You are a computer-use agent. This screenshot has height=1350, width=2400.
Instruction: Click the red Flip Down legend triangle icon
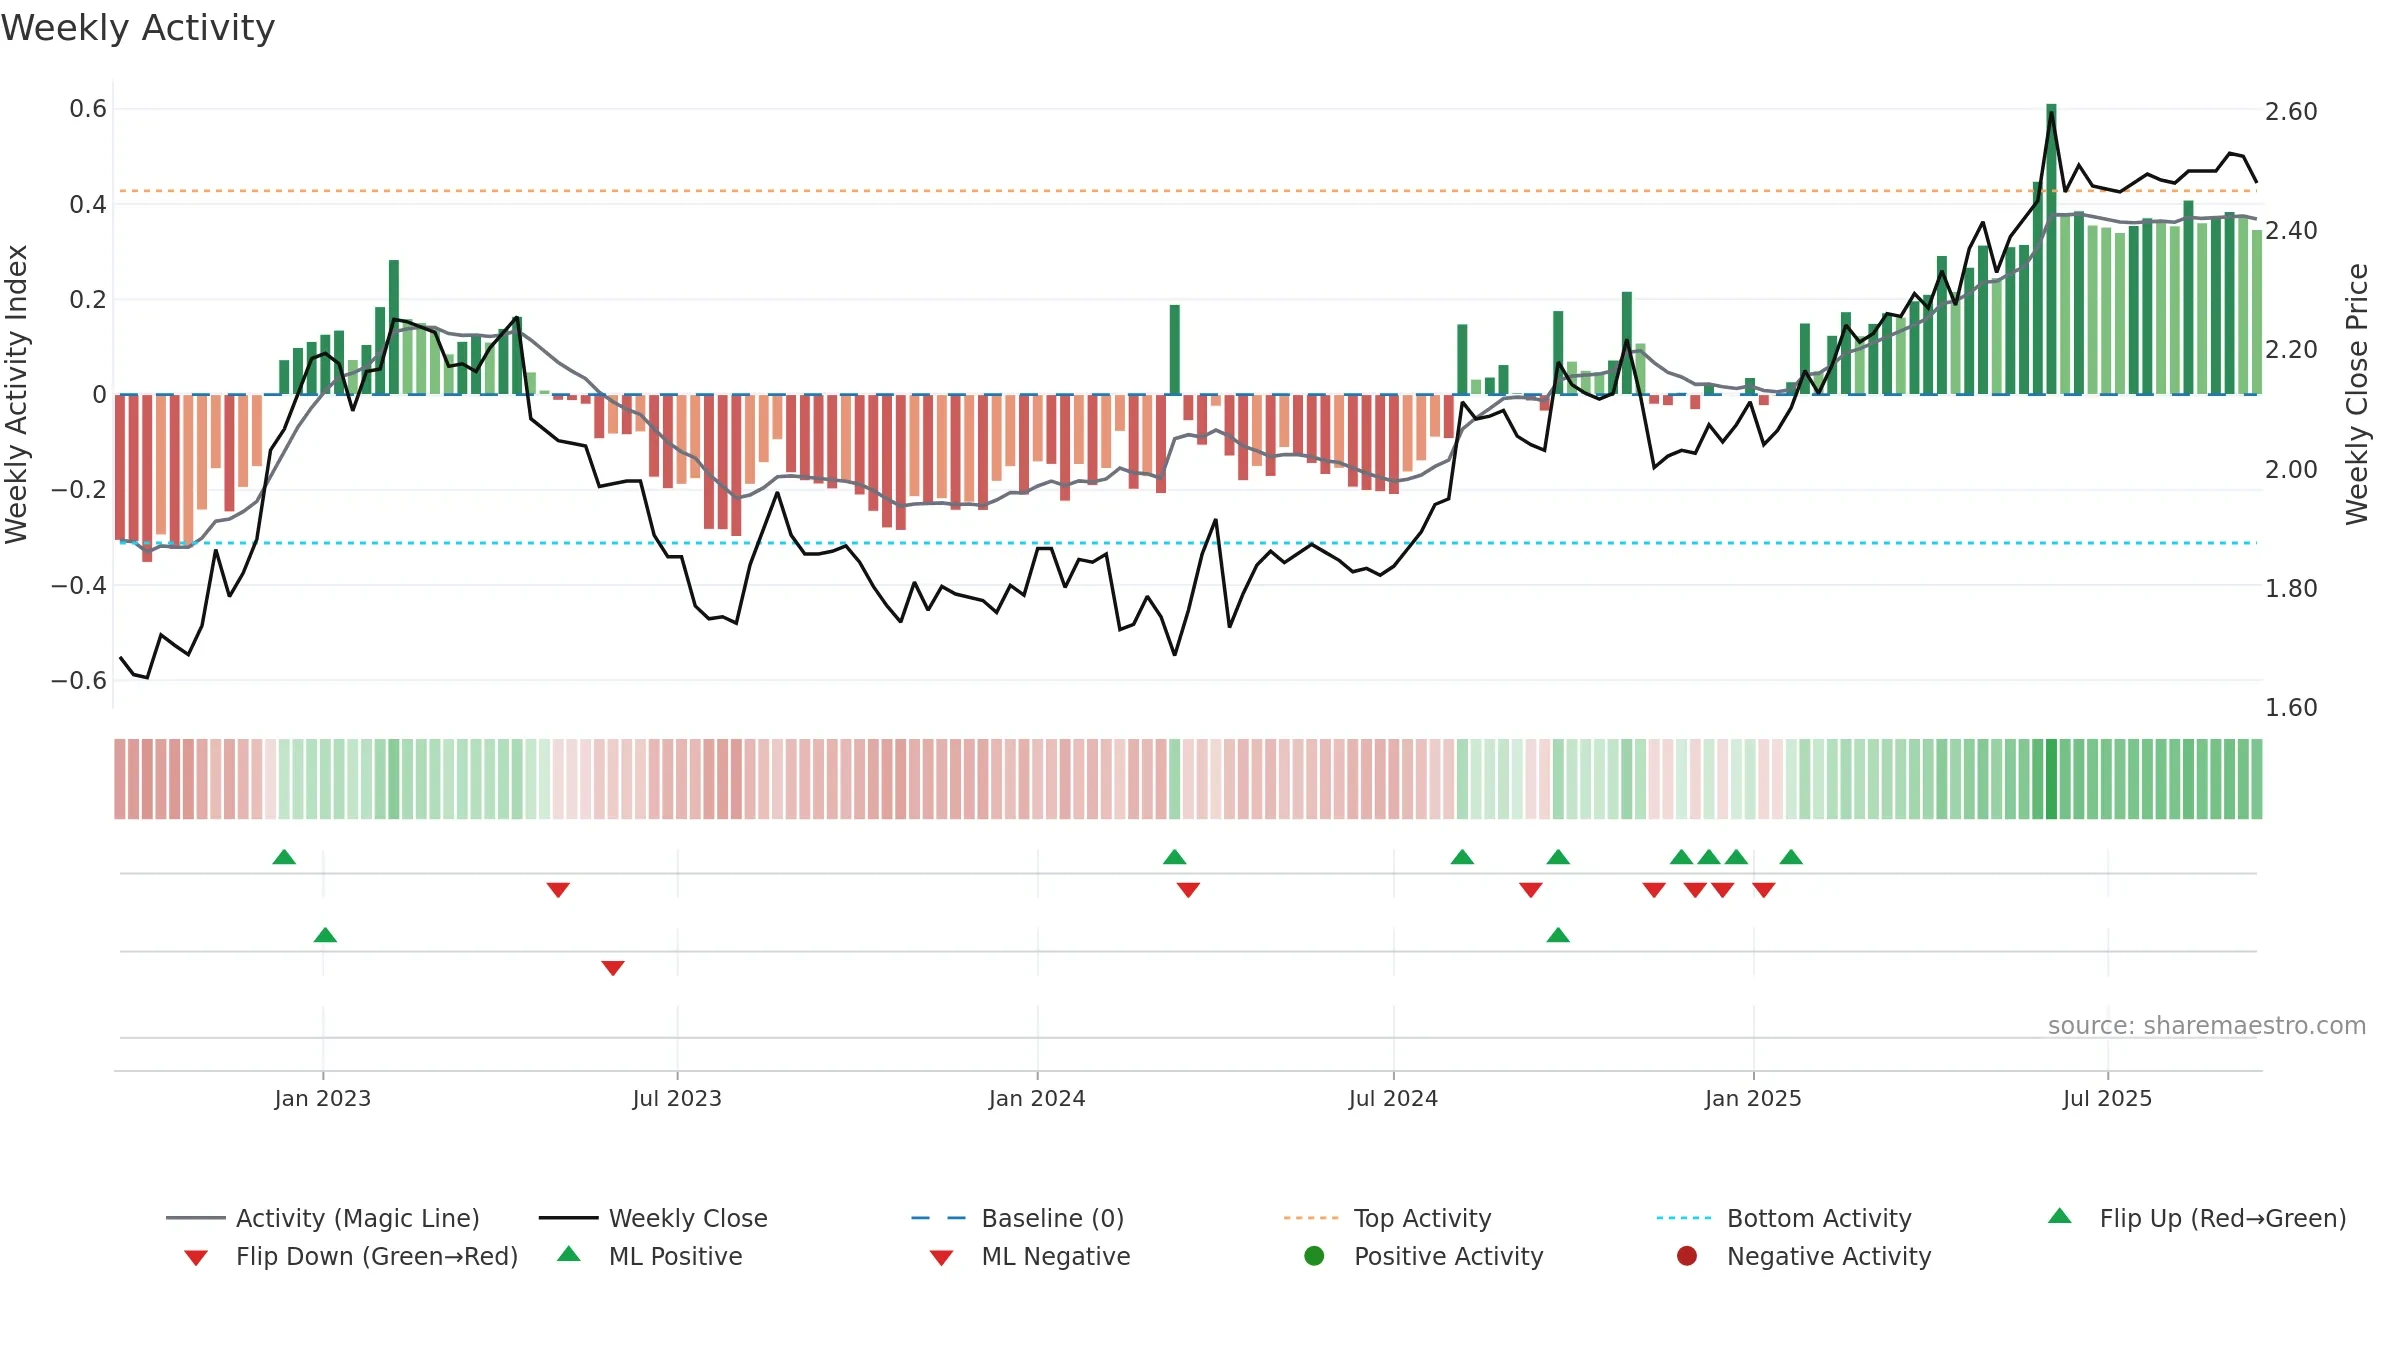196,1258
